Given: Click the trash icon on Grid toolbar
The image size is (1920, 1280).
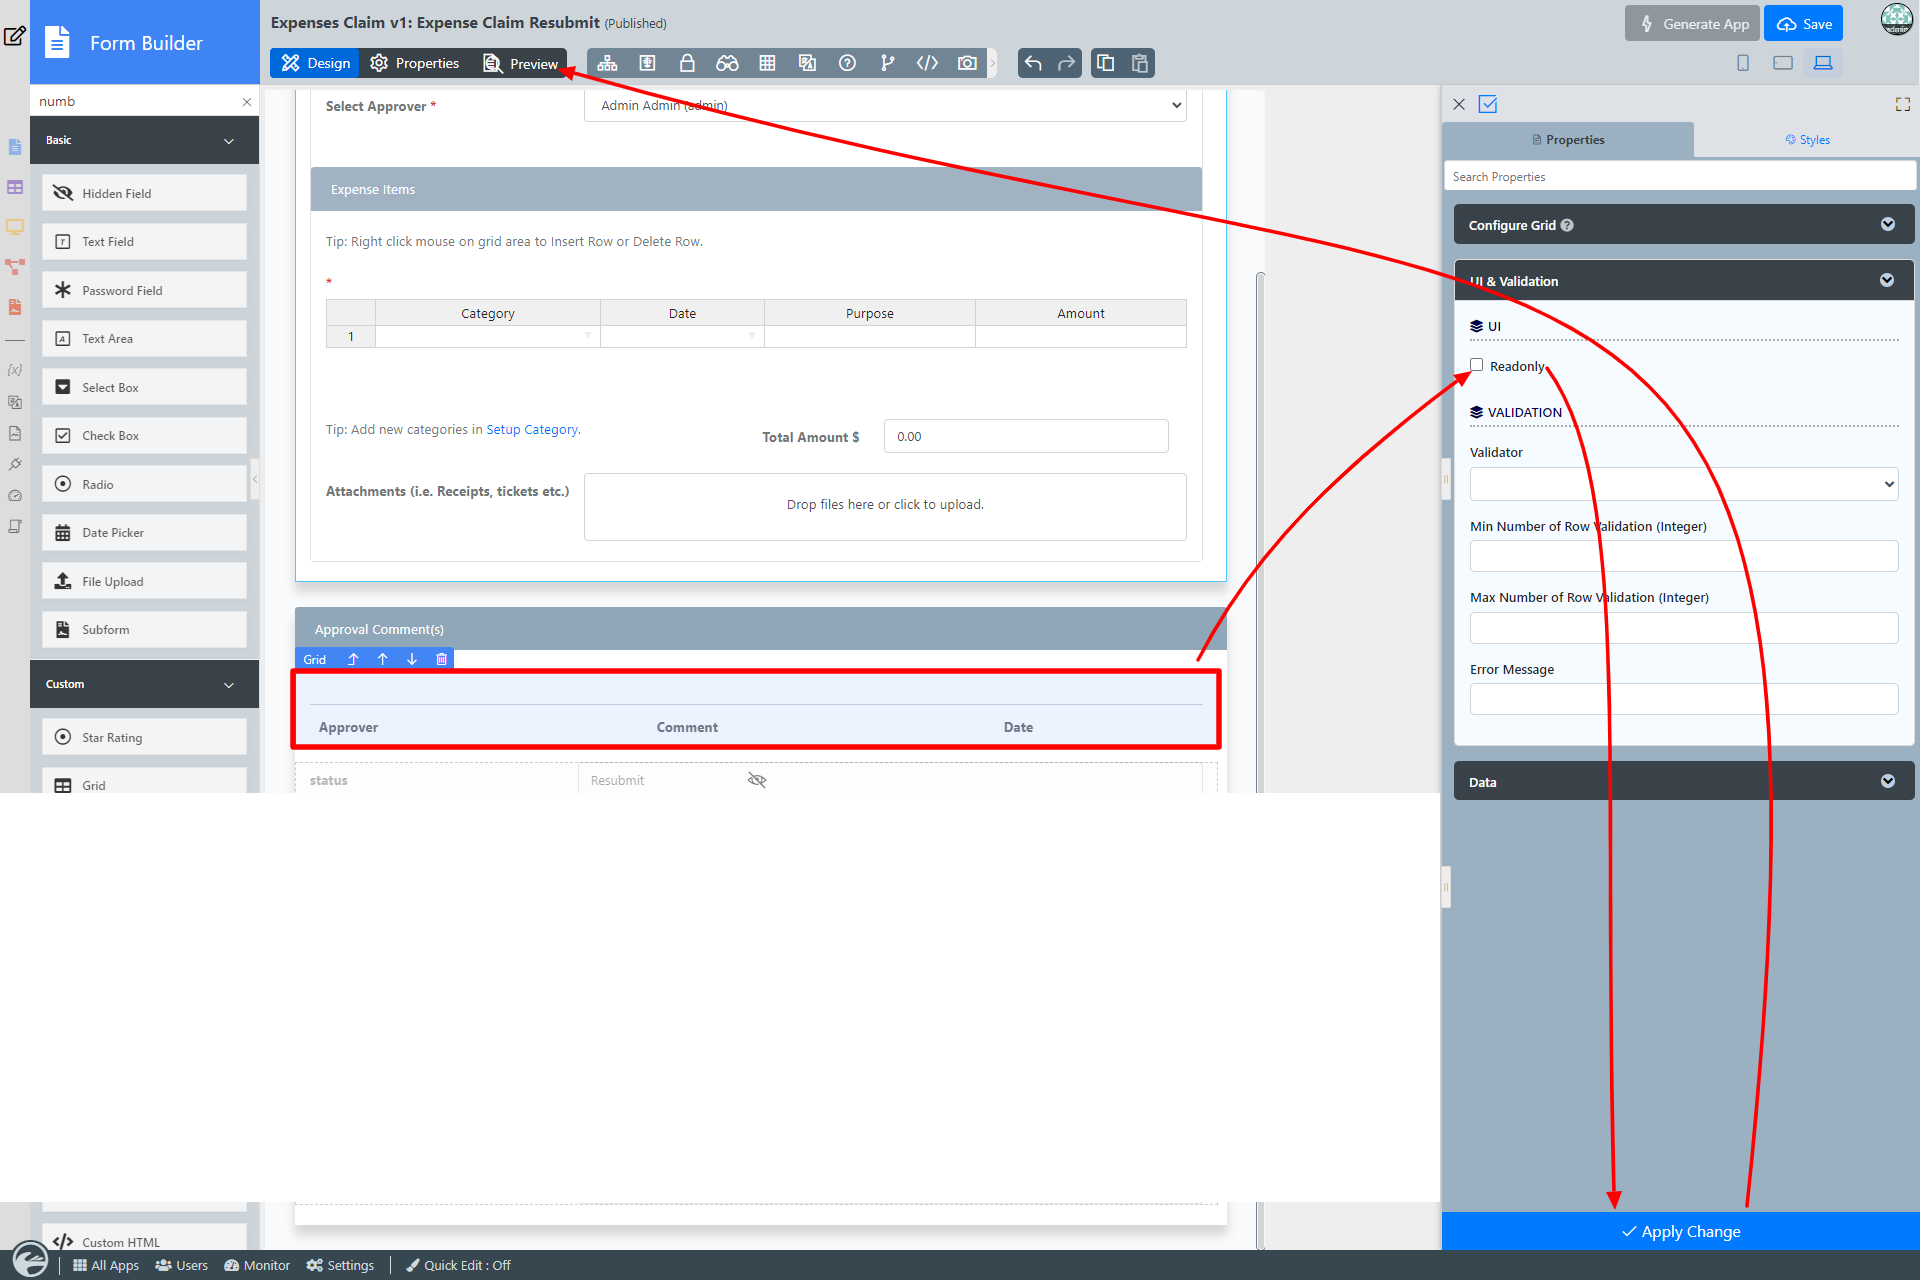Looking at the screenshot, I should tap(441, 659).
